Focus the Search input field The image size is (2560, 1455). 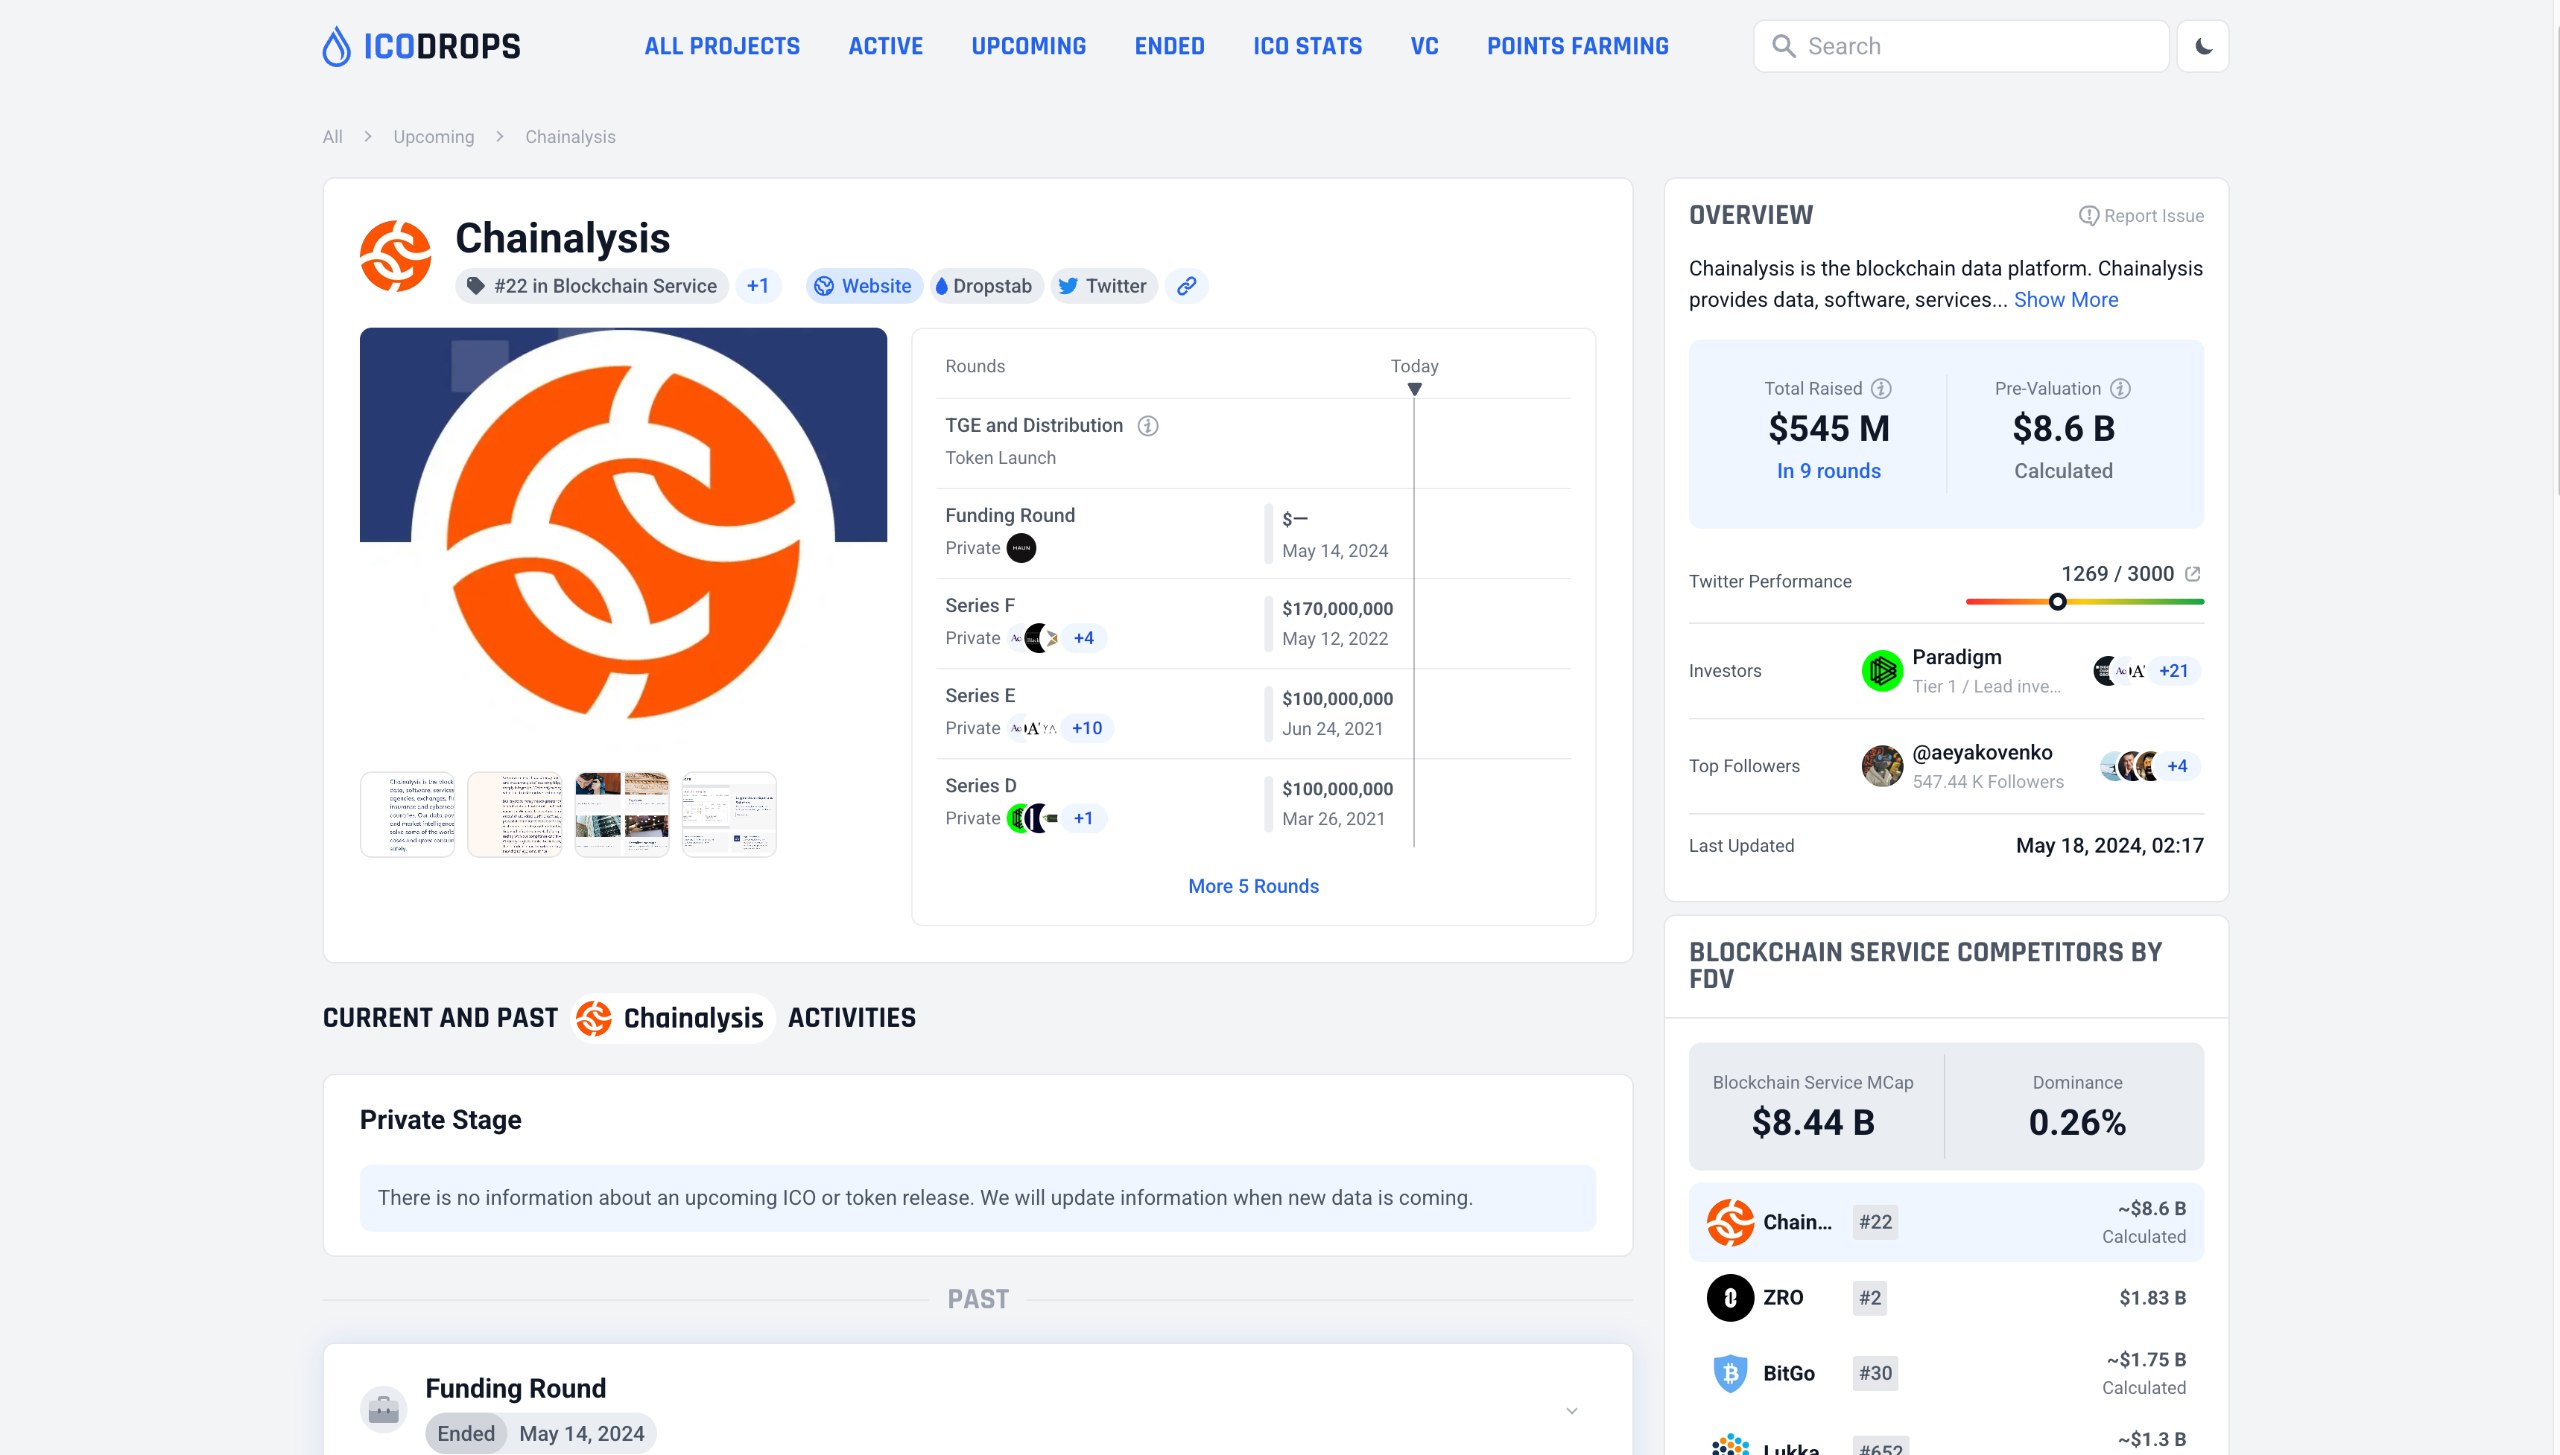[x=1961, y=46]
